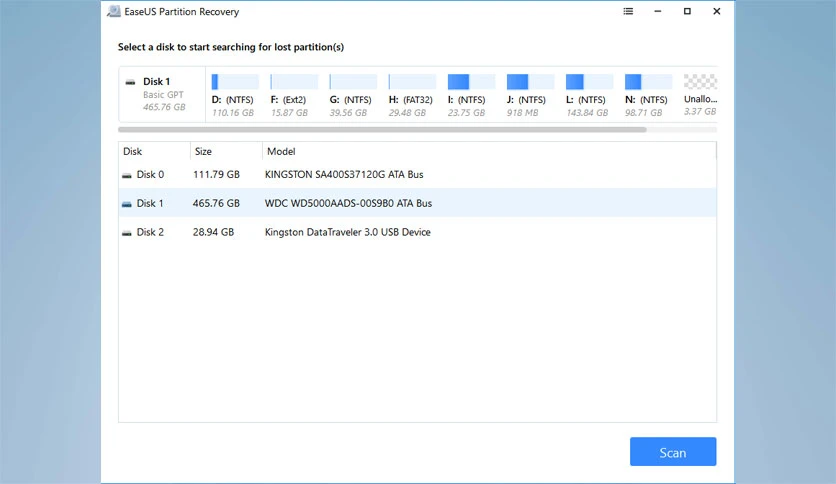
Task: Click the 15.87 GB size under F:
Action: coord(290,112)
